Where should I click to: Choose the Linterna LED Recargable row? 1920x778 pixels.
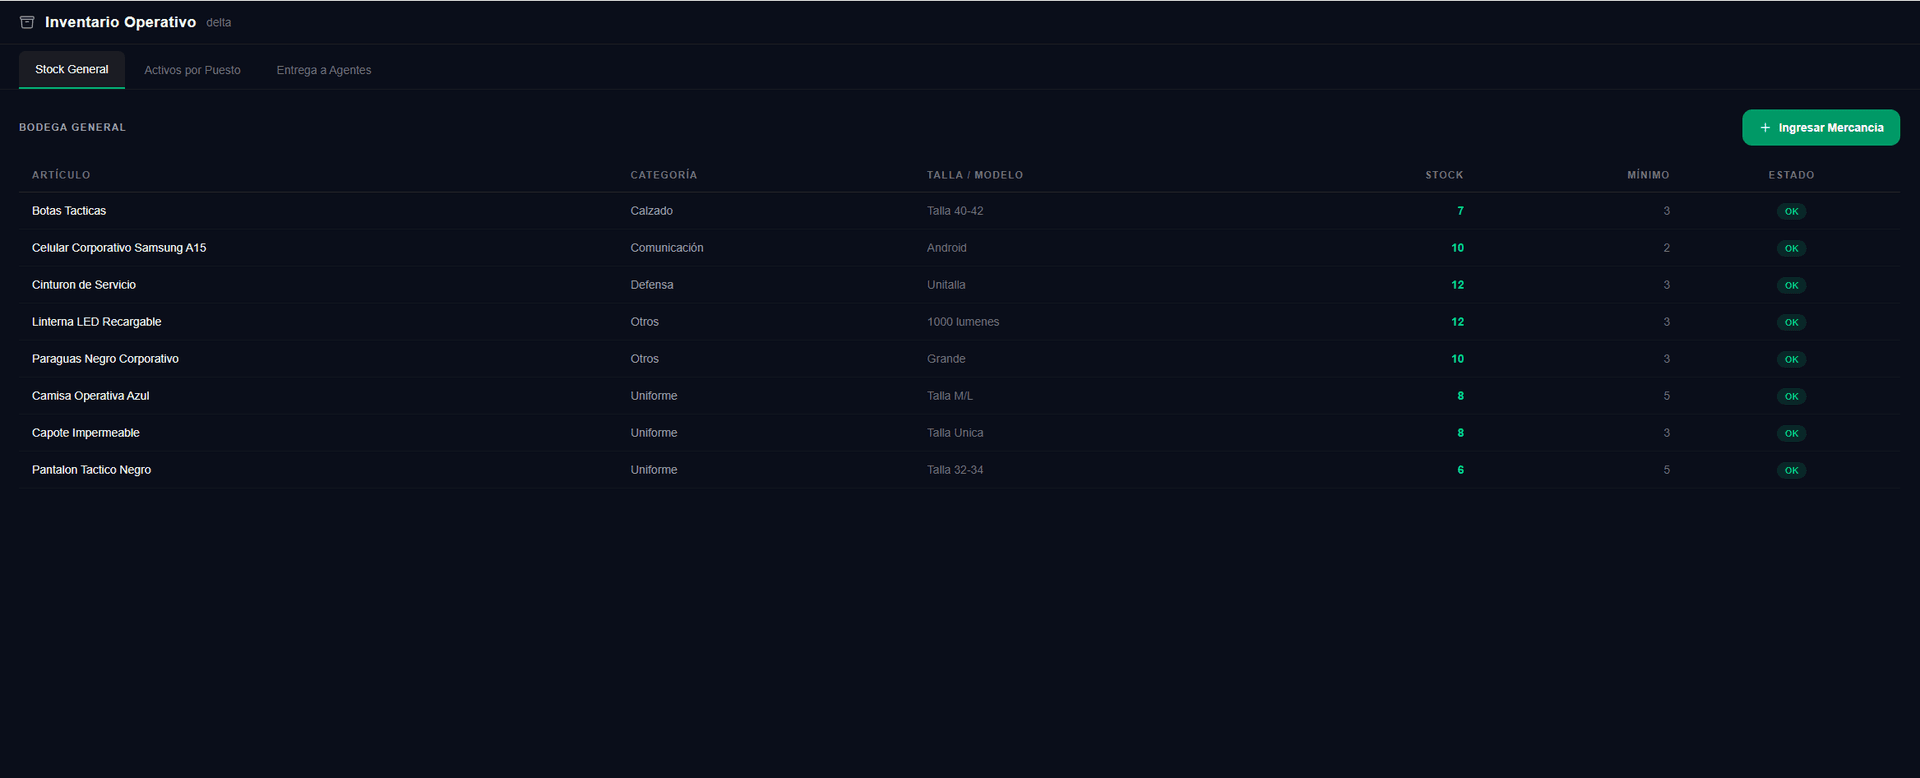click(x=959, y=322)
